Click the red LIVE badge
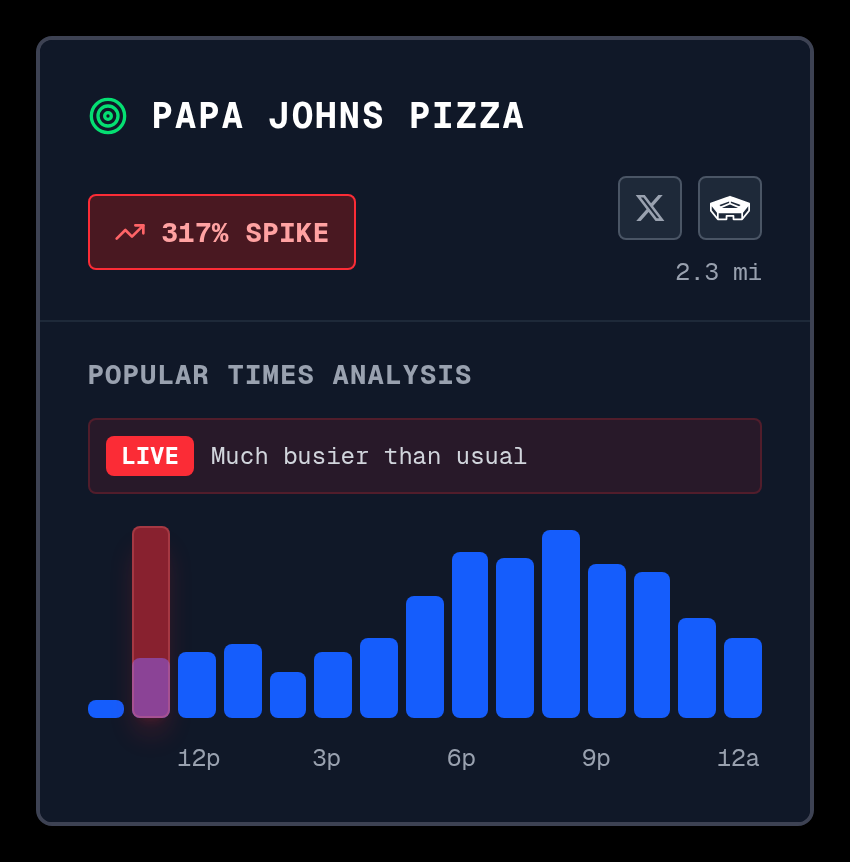 150,456
